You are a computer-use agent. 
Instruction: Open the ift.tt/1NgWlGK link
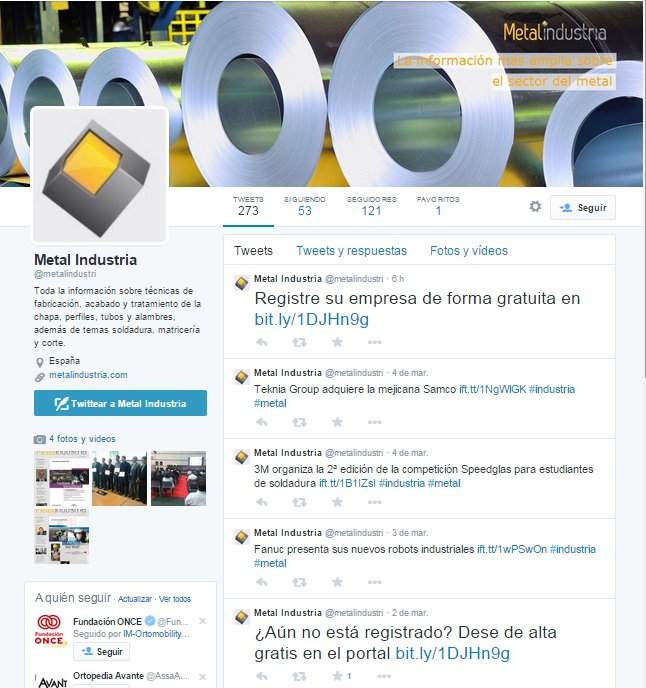[x=492, y=389]
